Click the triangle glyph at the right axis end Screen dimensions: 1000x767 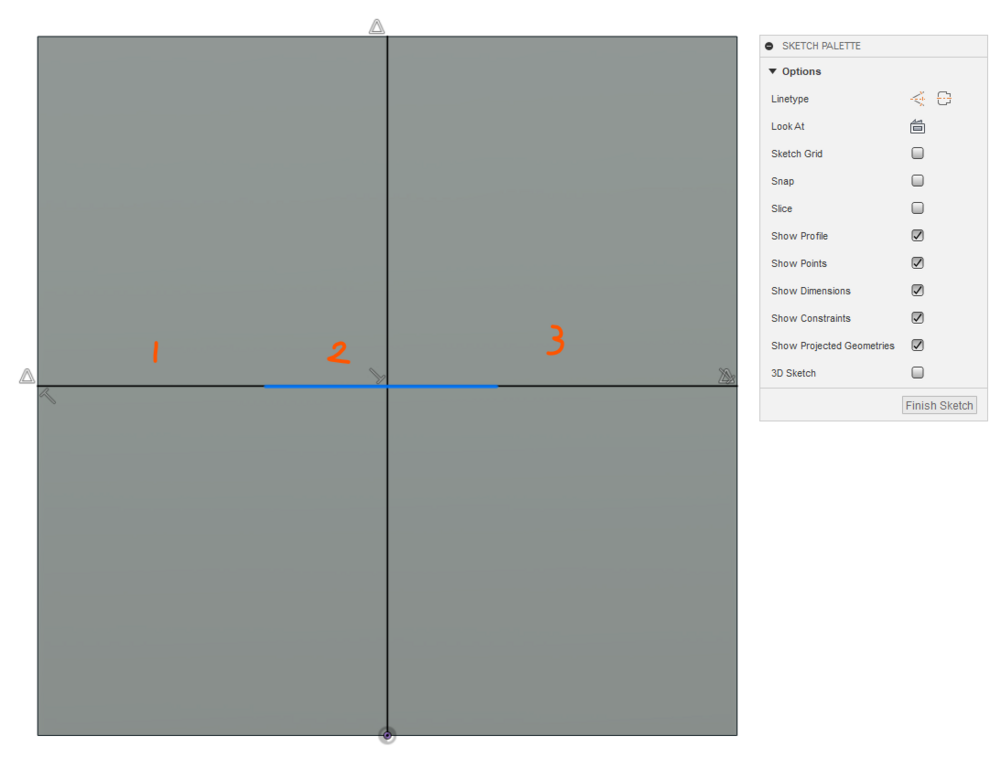723,377
